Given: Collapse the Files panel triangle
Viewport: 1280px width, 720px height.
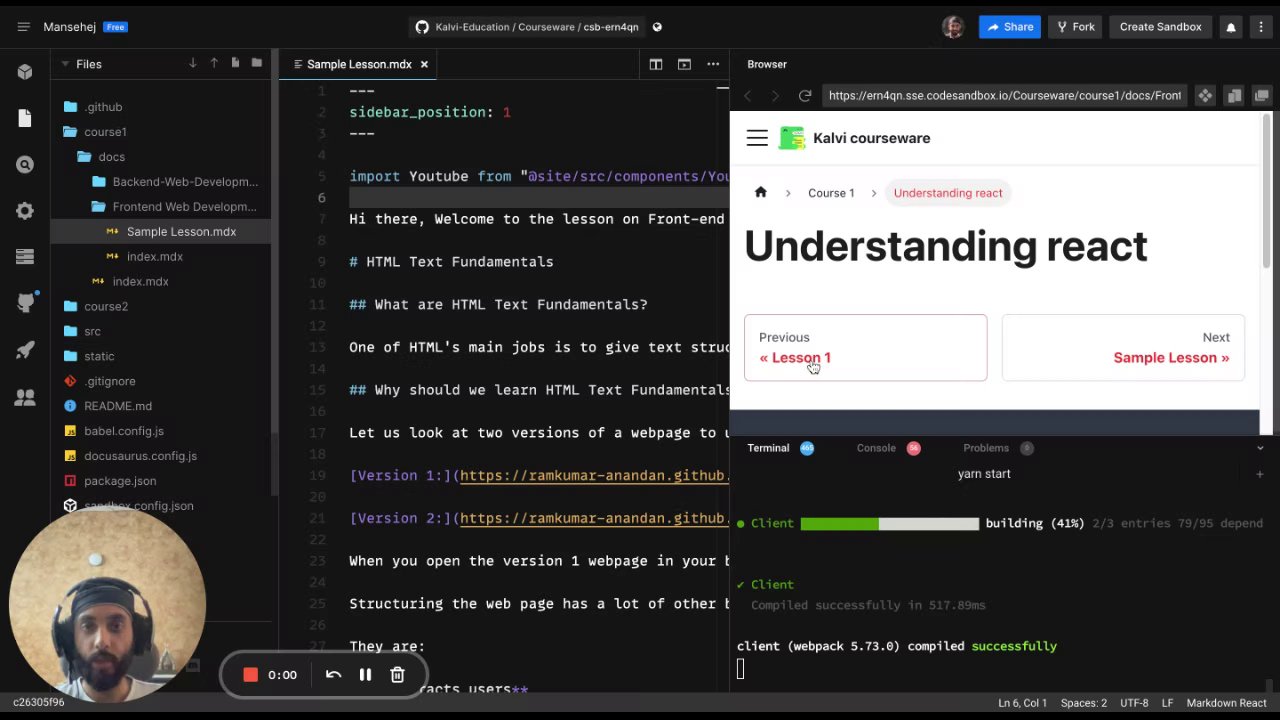Looking at the screenshot, I should (x=65, y=64).
